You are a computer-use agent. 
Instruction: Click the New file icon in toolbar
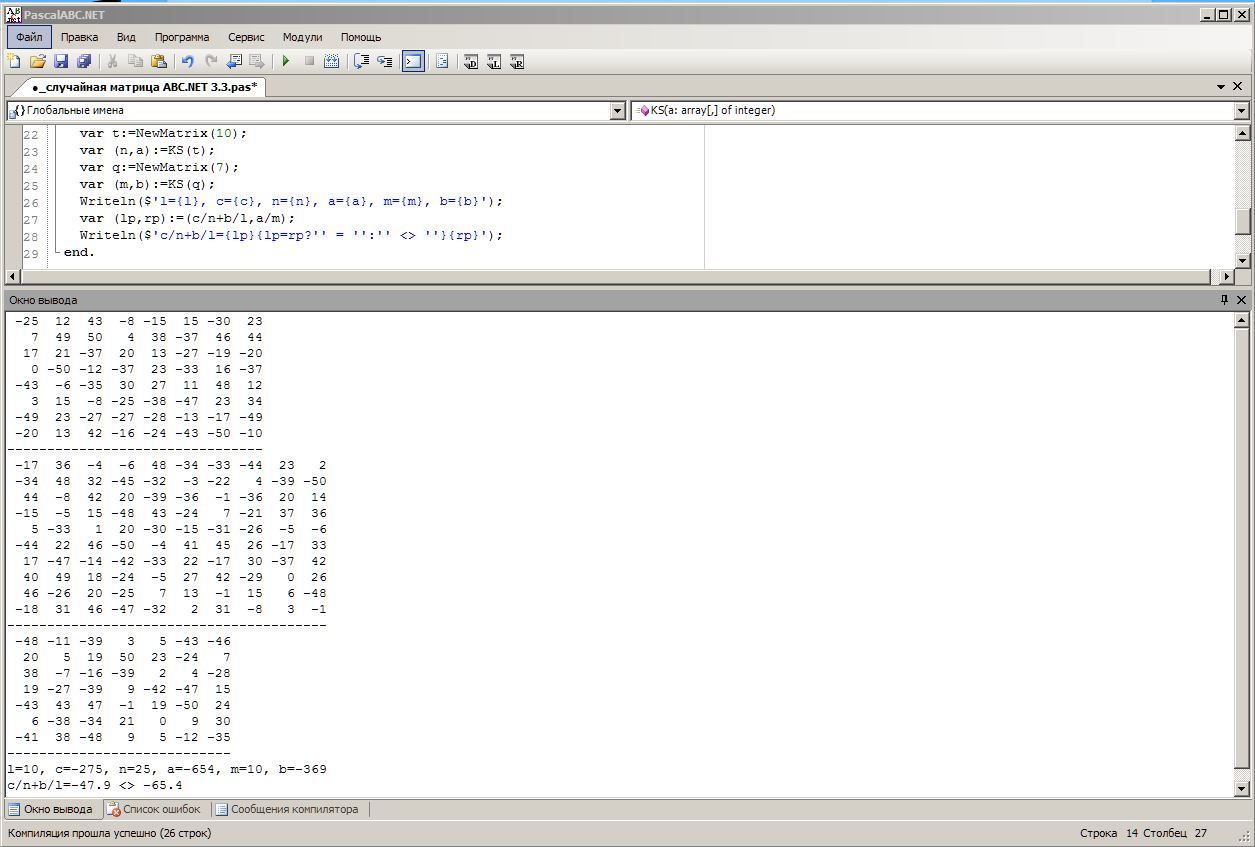click(x=14, y=62)
